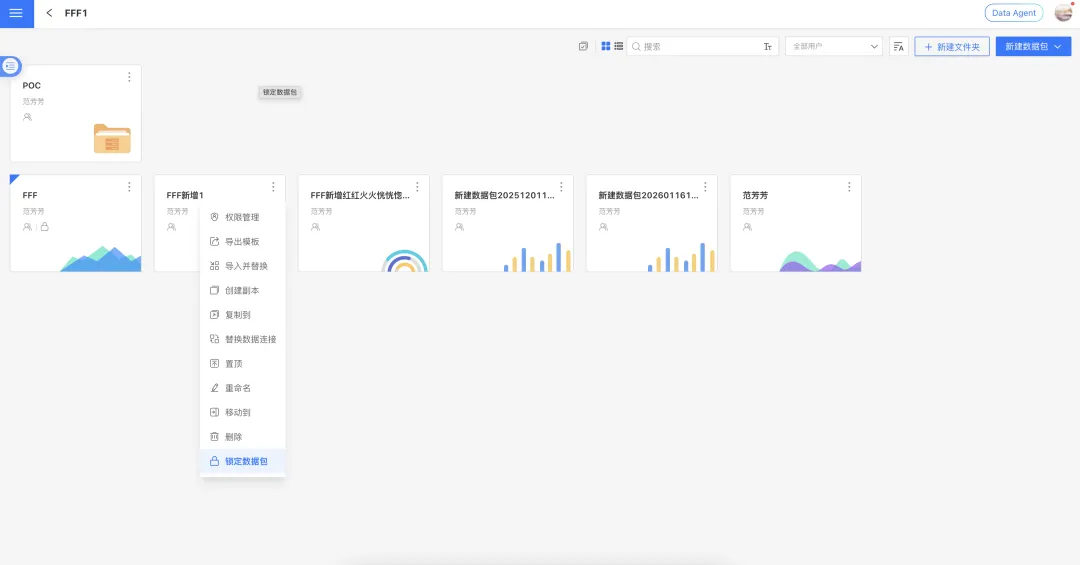Expand the floating side panel round button
The height and width of the screenshot is (565, 1080).
point(10,66)
